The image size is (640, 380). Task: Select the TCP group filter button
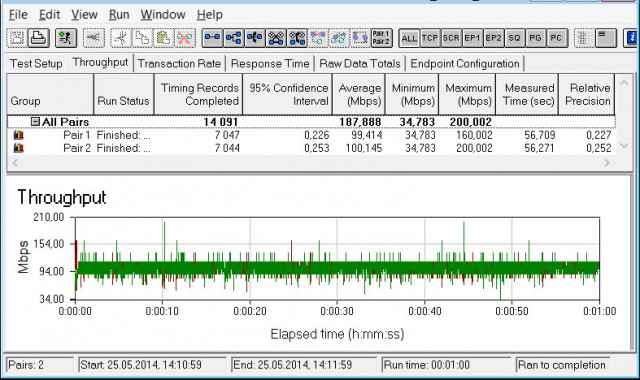(430, 38)
